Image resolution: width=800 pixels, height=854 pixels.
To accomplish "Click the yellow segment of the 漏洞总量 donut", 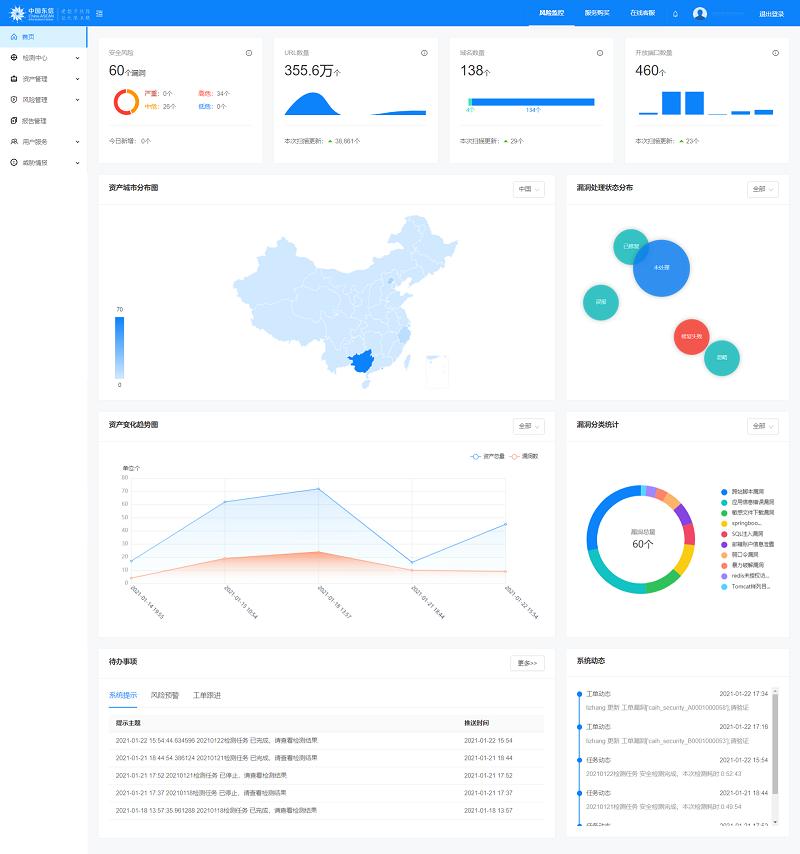I will pos(686,558).
